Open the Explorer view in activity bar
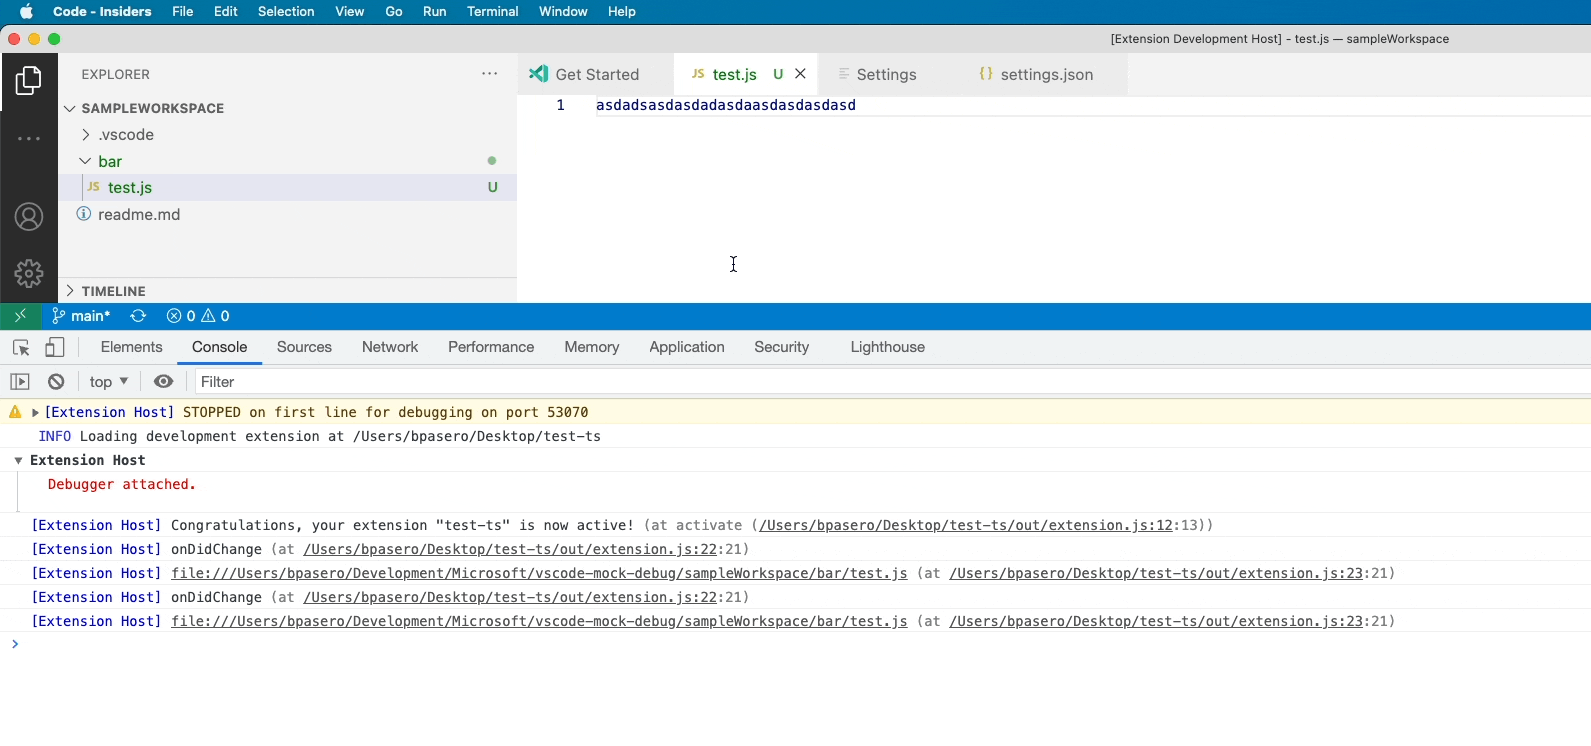Image resolution: width=1591 pixels, height=746 pixels. [x=29, y=80]
